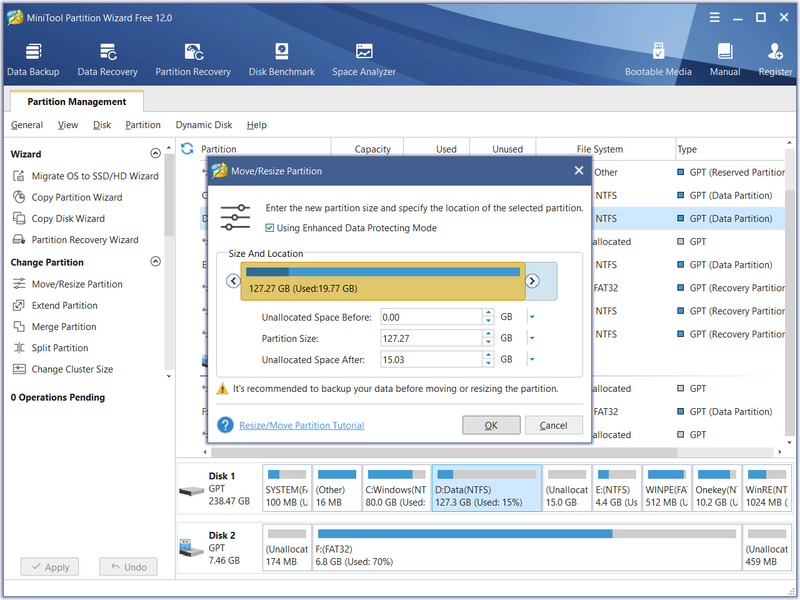Image resolution: width=800 pixels, height=600 pixels.
Task: Click the refresh partition list icon
Action: pos(187,148)
